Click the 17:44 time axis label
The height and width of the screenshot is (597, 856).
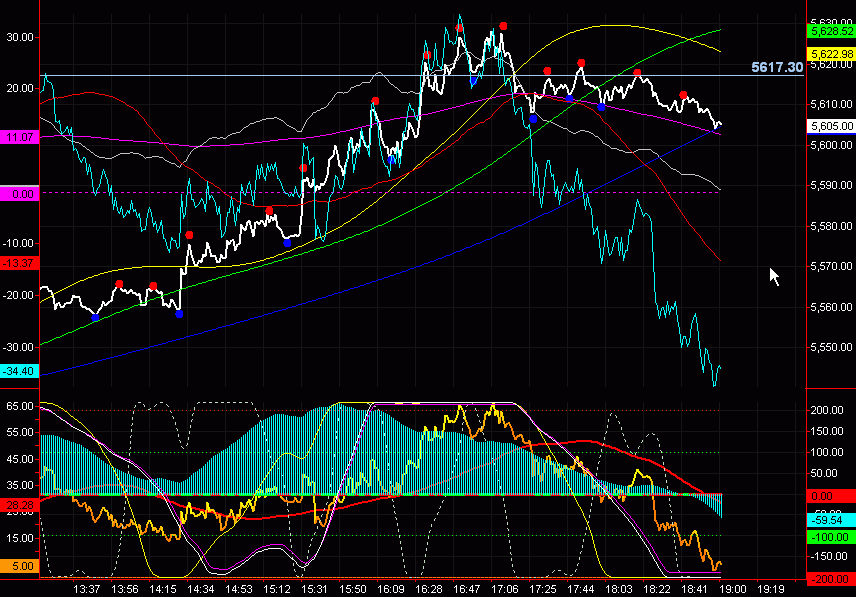pos(580,589)
